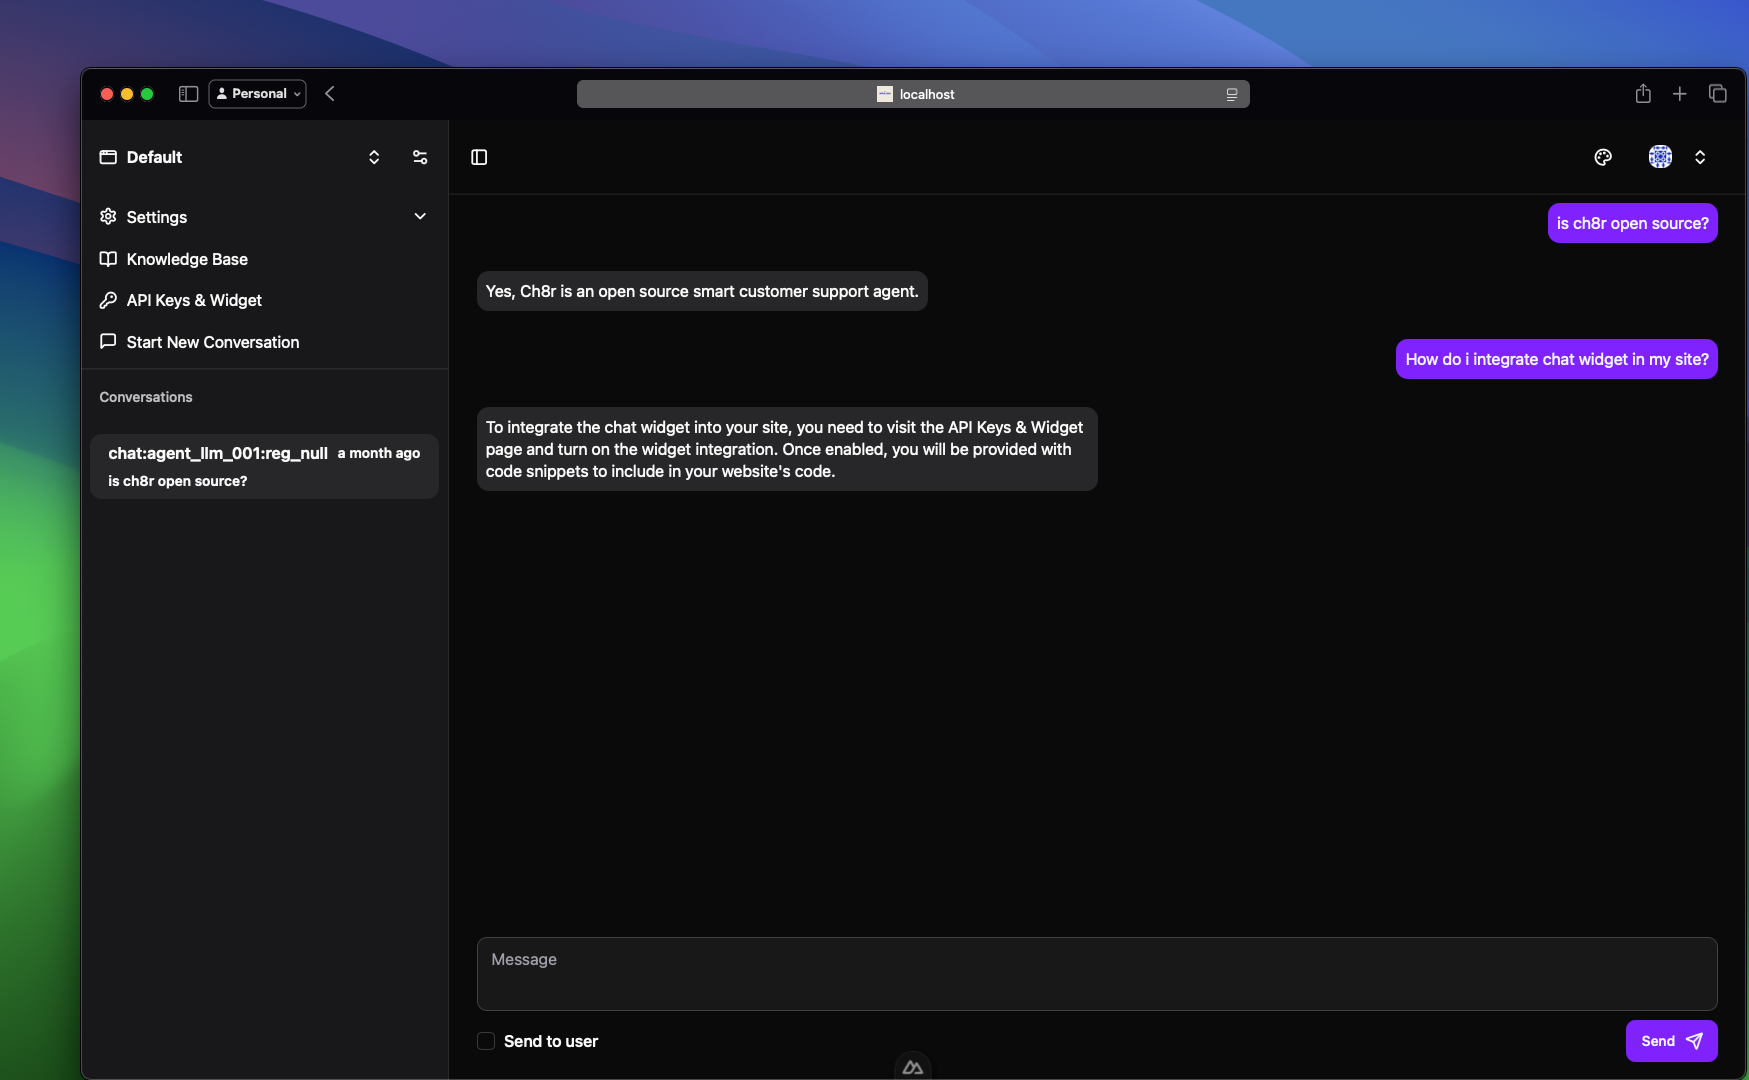
Task: Select Start New Conversation in sidebar
Action: [x=212, y=342]
